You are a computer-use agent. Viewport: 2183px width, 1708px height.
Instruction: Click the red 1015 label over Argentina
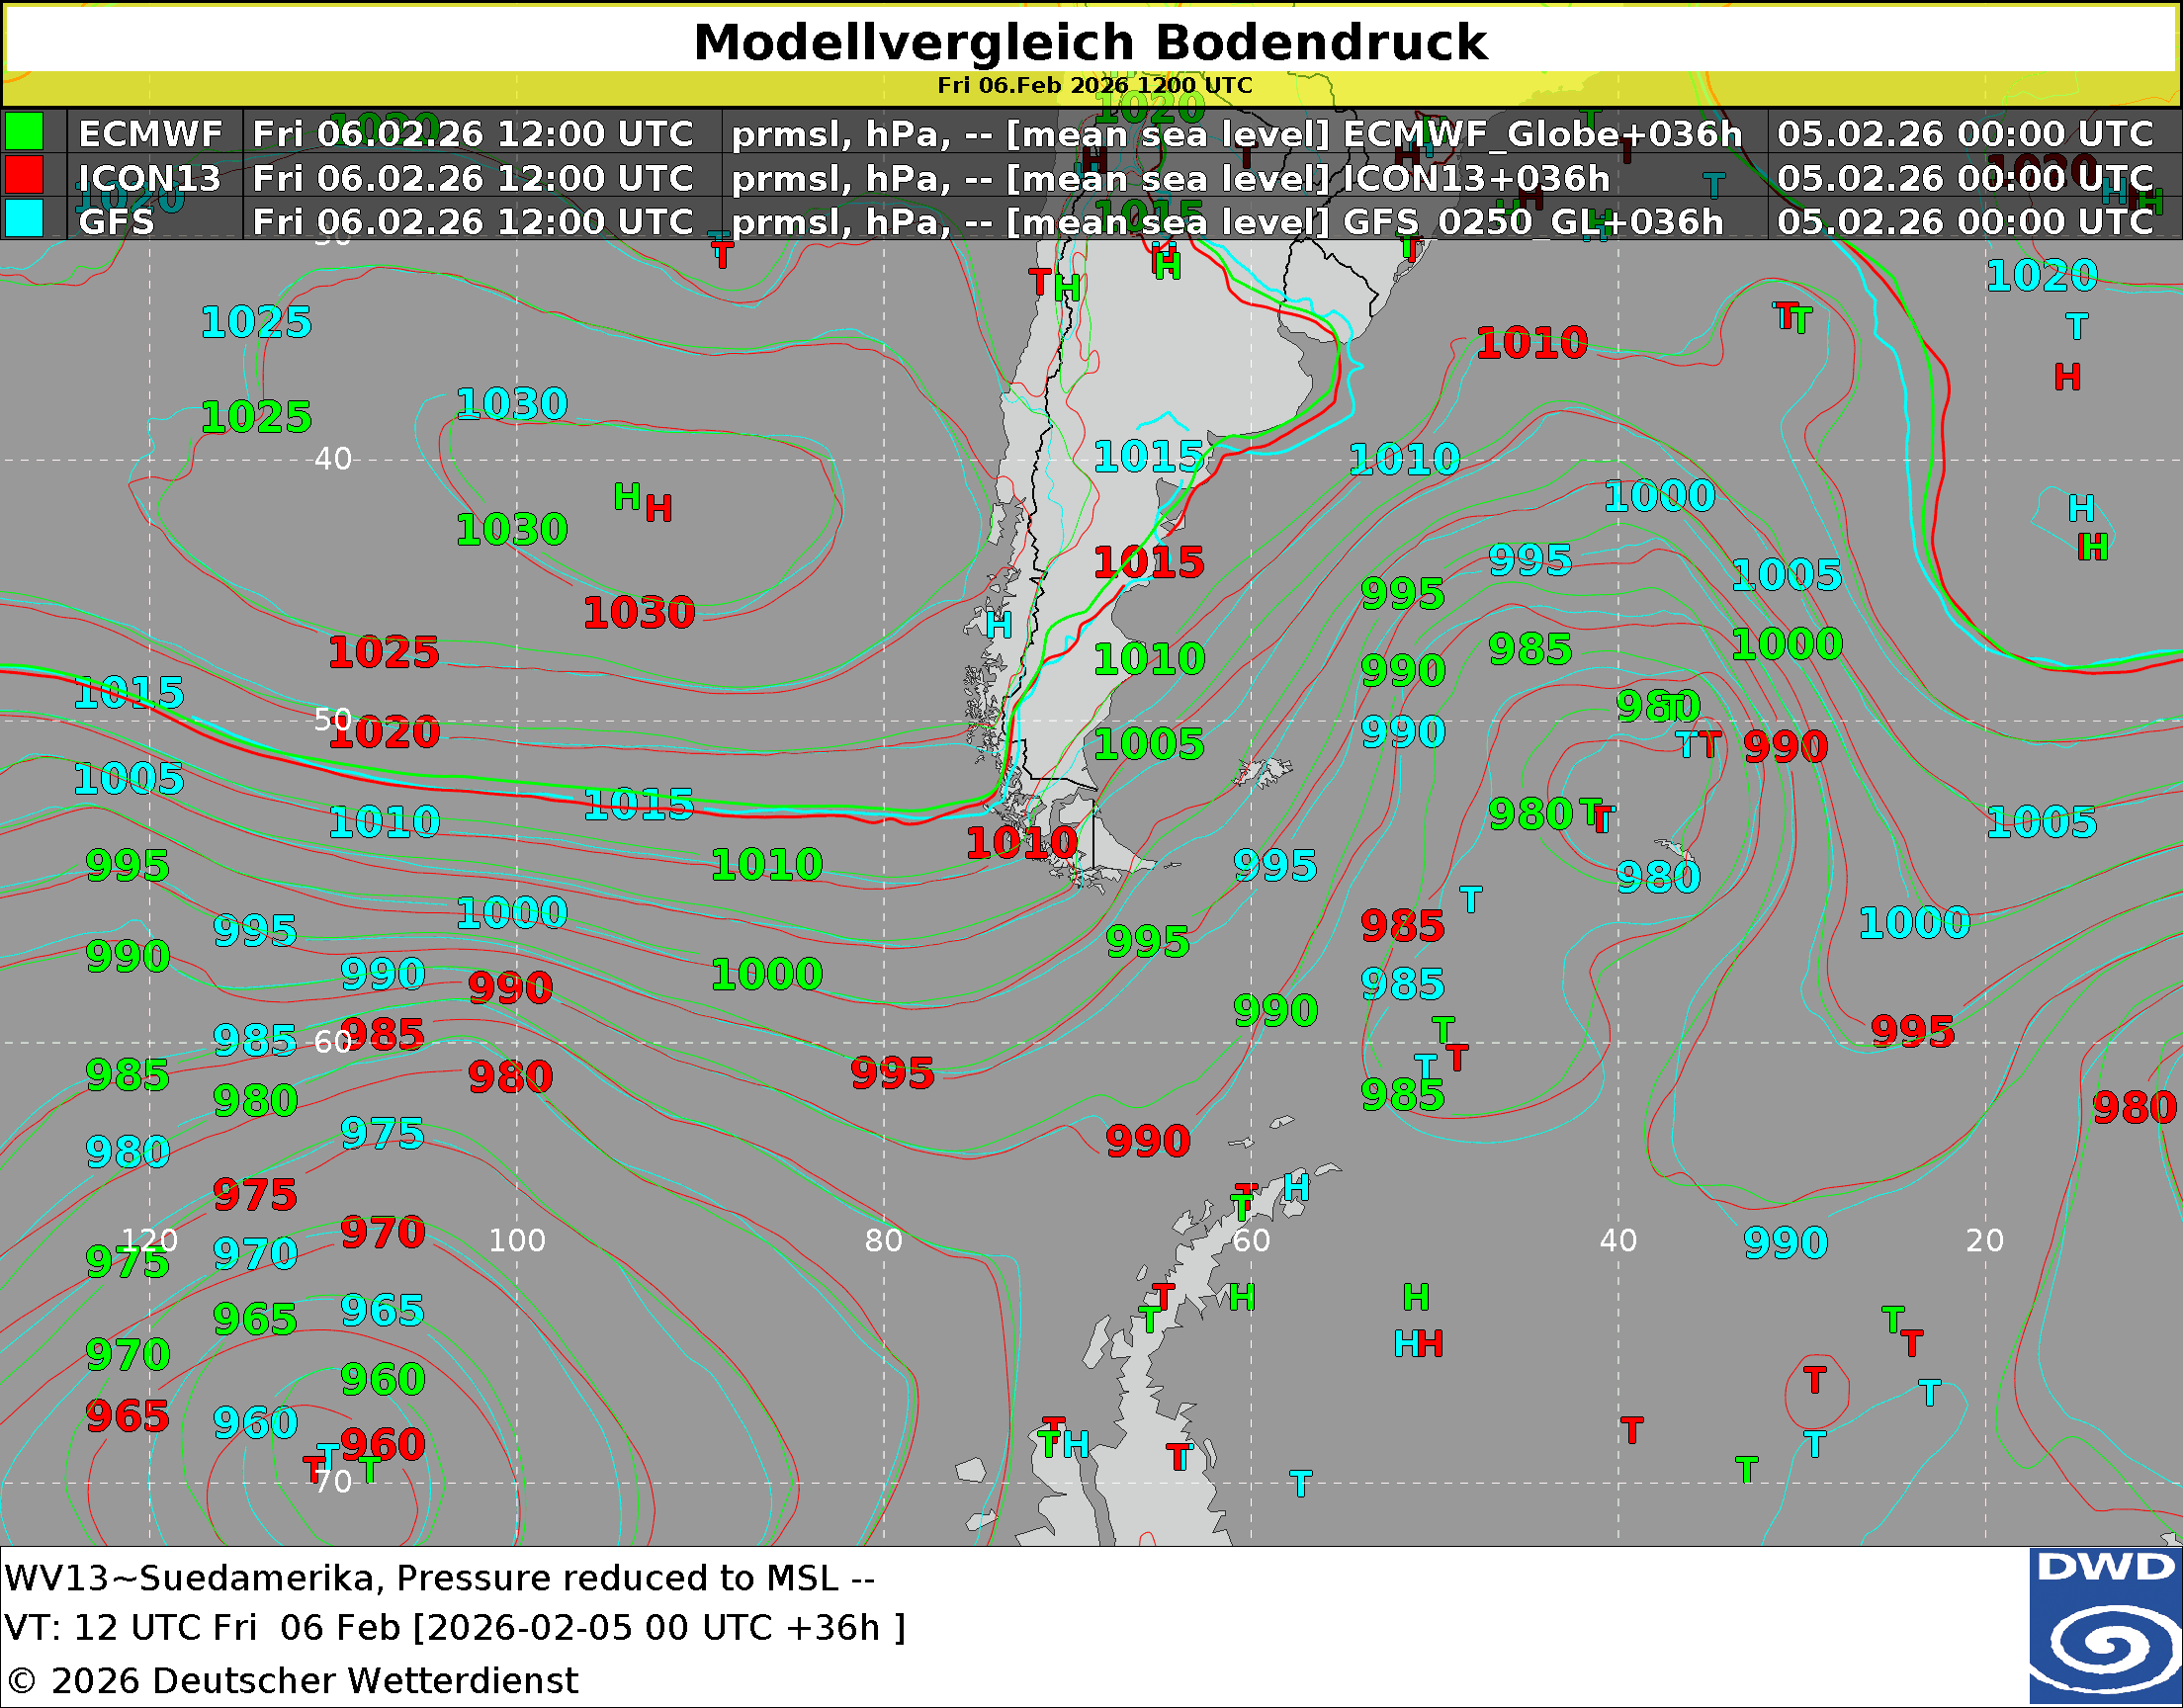point(1148,562)
